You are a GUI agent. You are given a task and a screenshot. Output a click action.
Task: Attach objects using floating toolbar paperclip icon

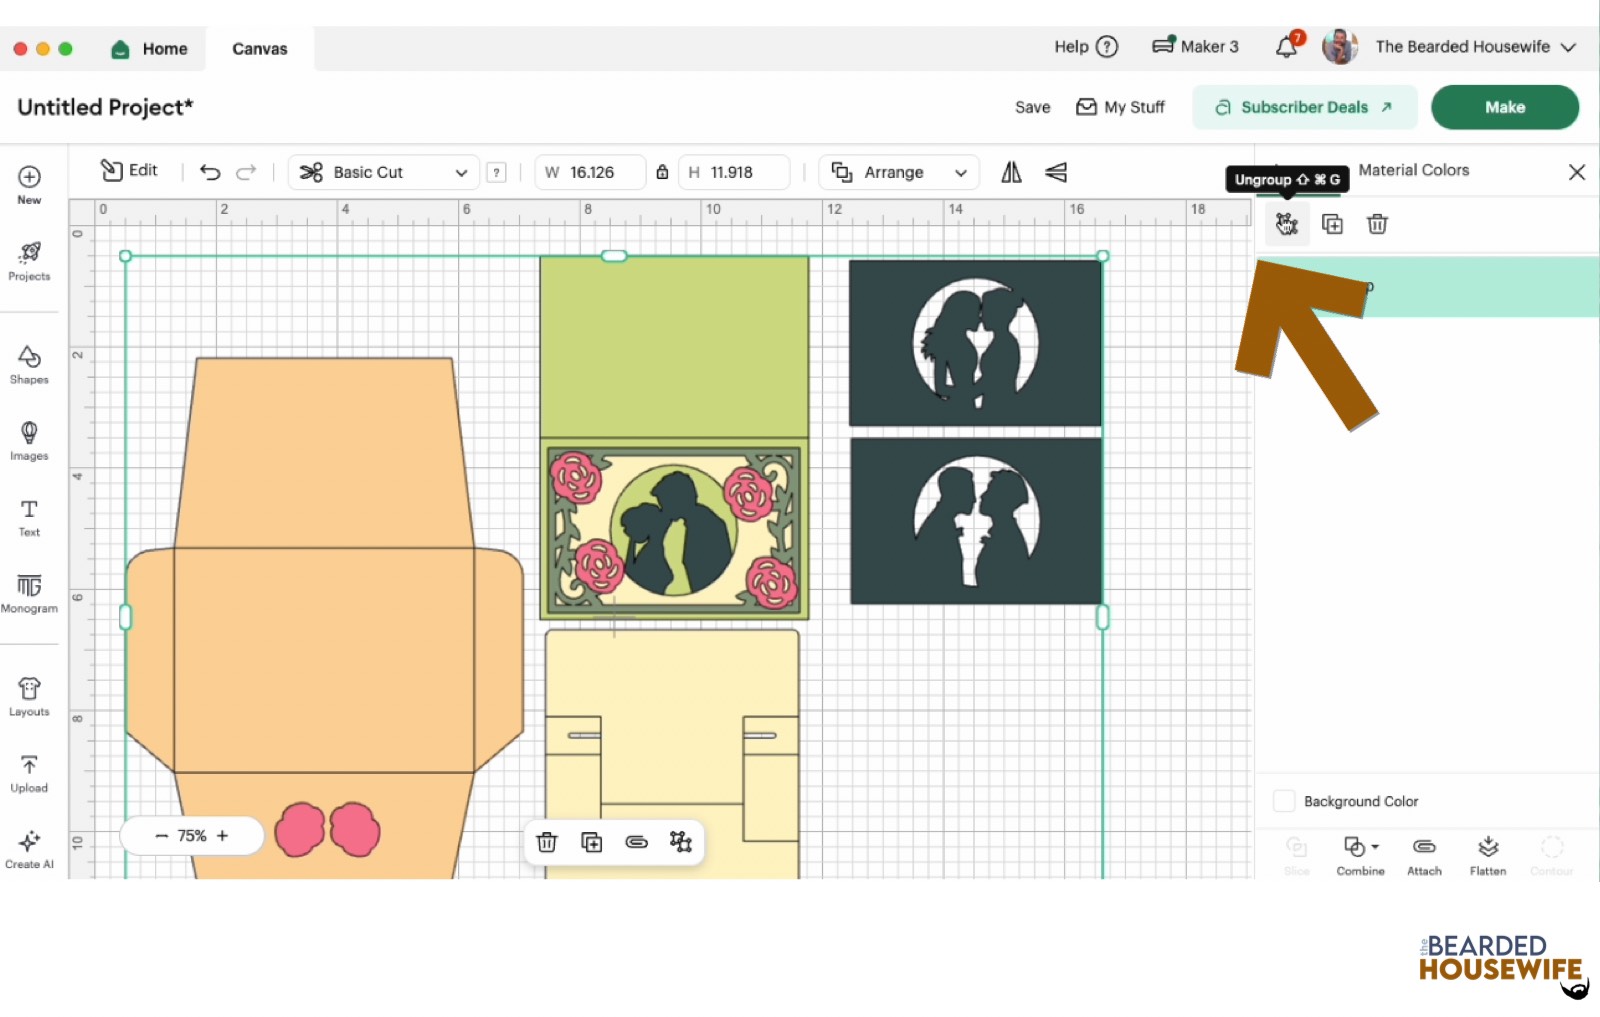tap(636, 842)
